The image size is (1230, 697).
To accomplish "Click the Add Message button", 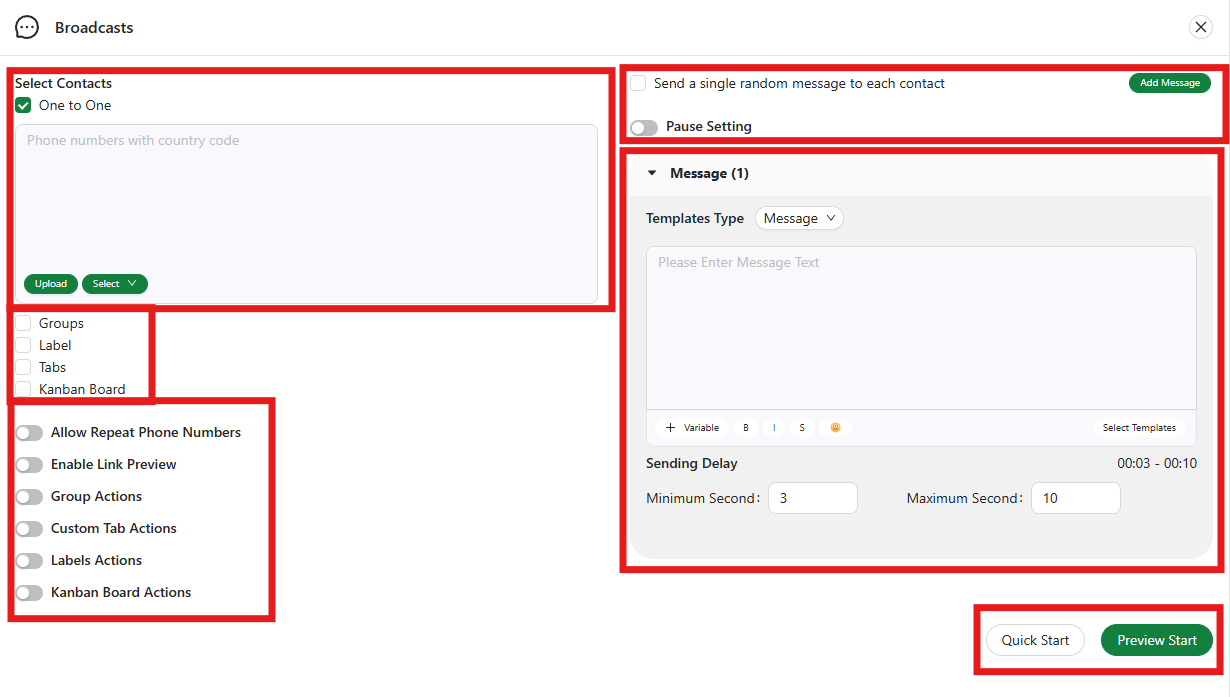I will click(x=1169, y=83).
